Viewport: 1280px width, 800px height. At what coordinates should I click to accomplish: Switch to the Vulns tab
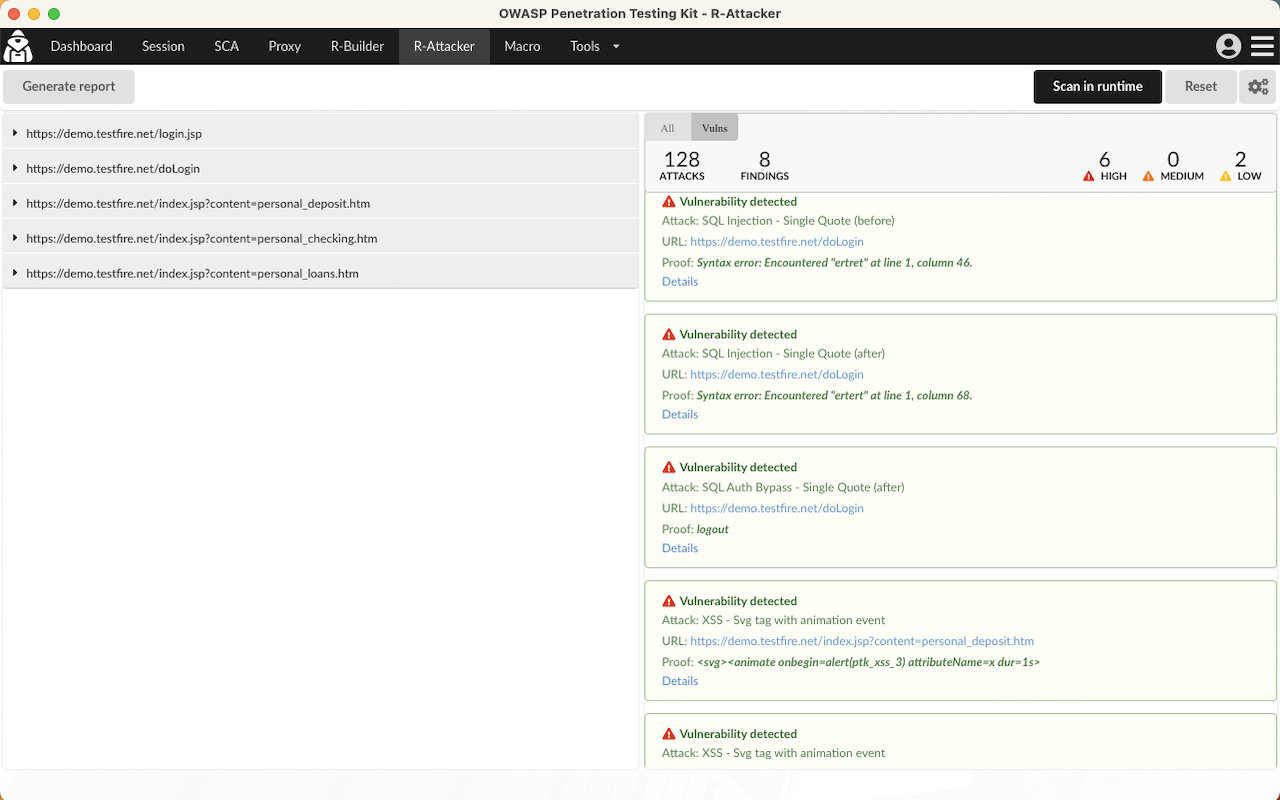click(714, 127)
